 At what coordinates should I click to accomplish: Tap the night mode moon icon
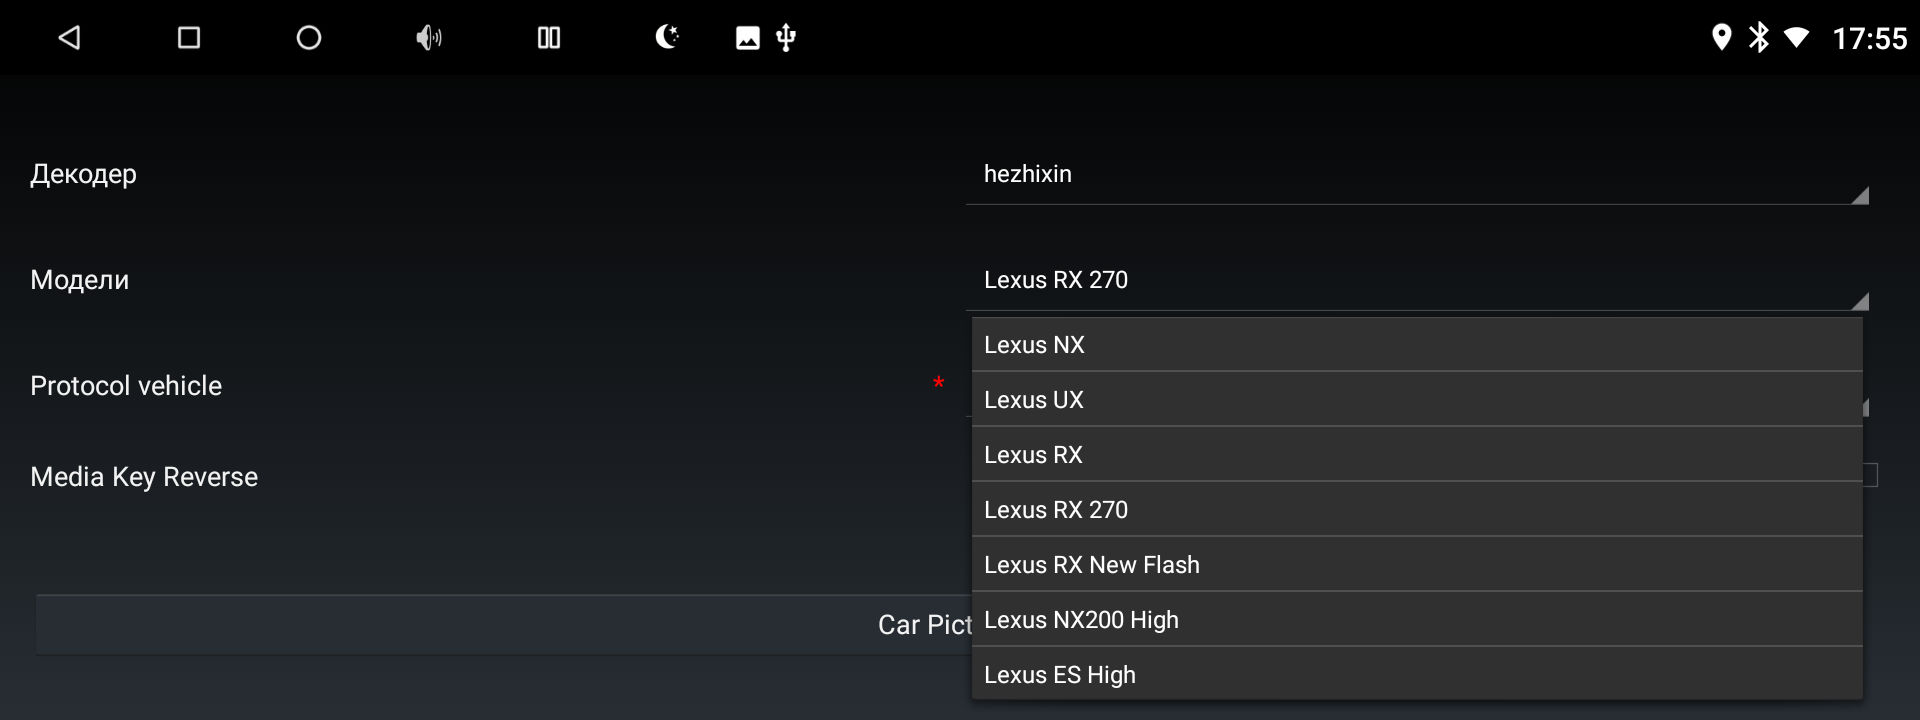pyautogui.click(x=667, y=37)
